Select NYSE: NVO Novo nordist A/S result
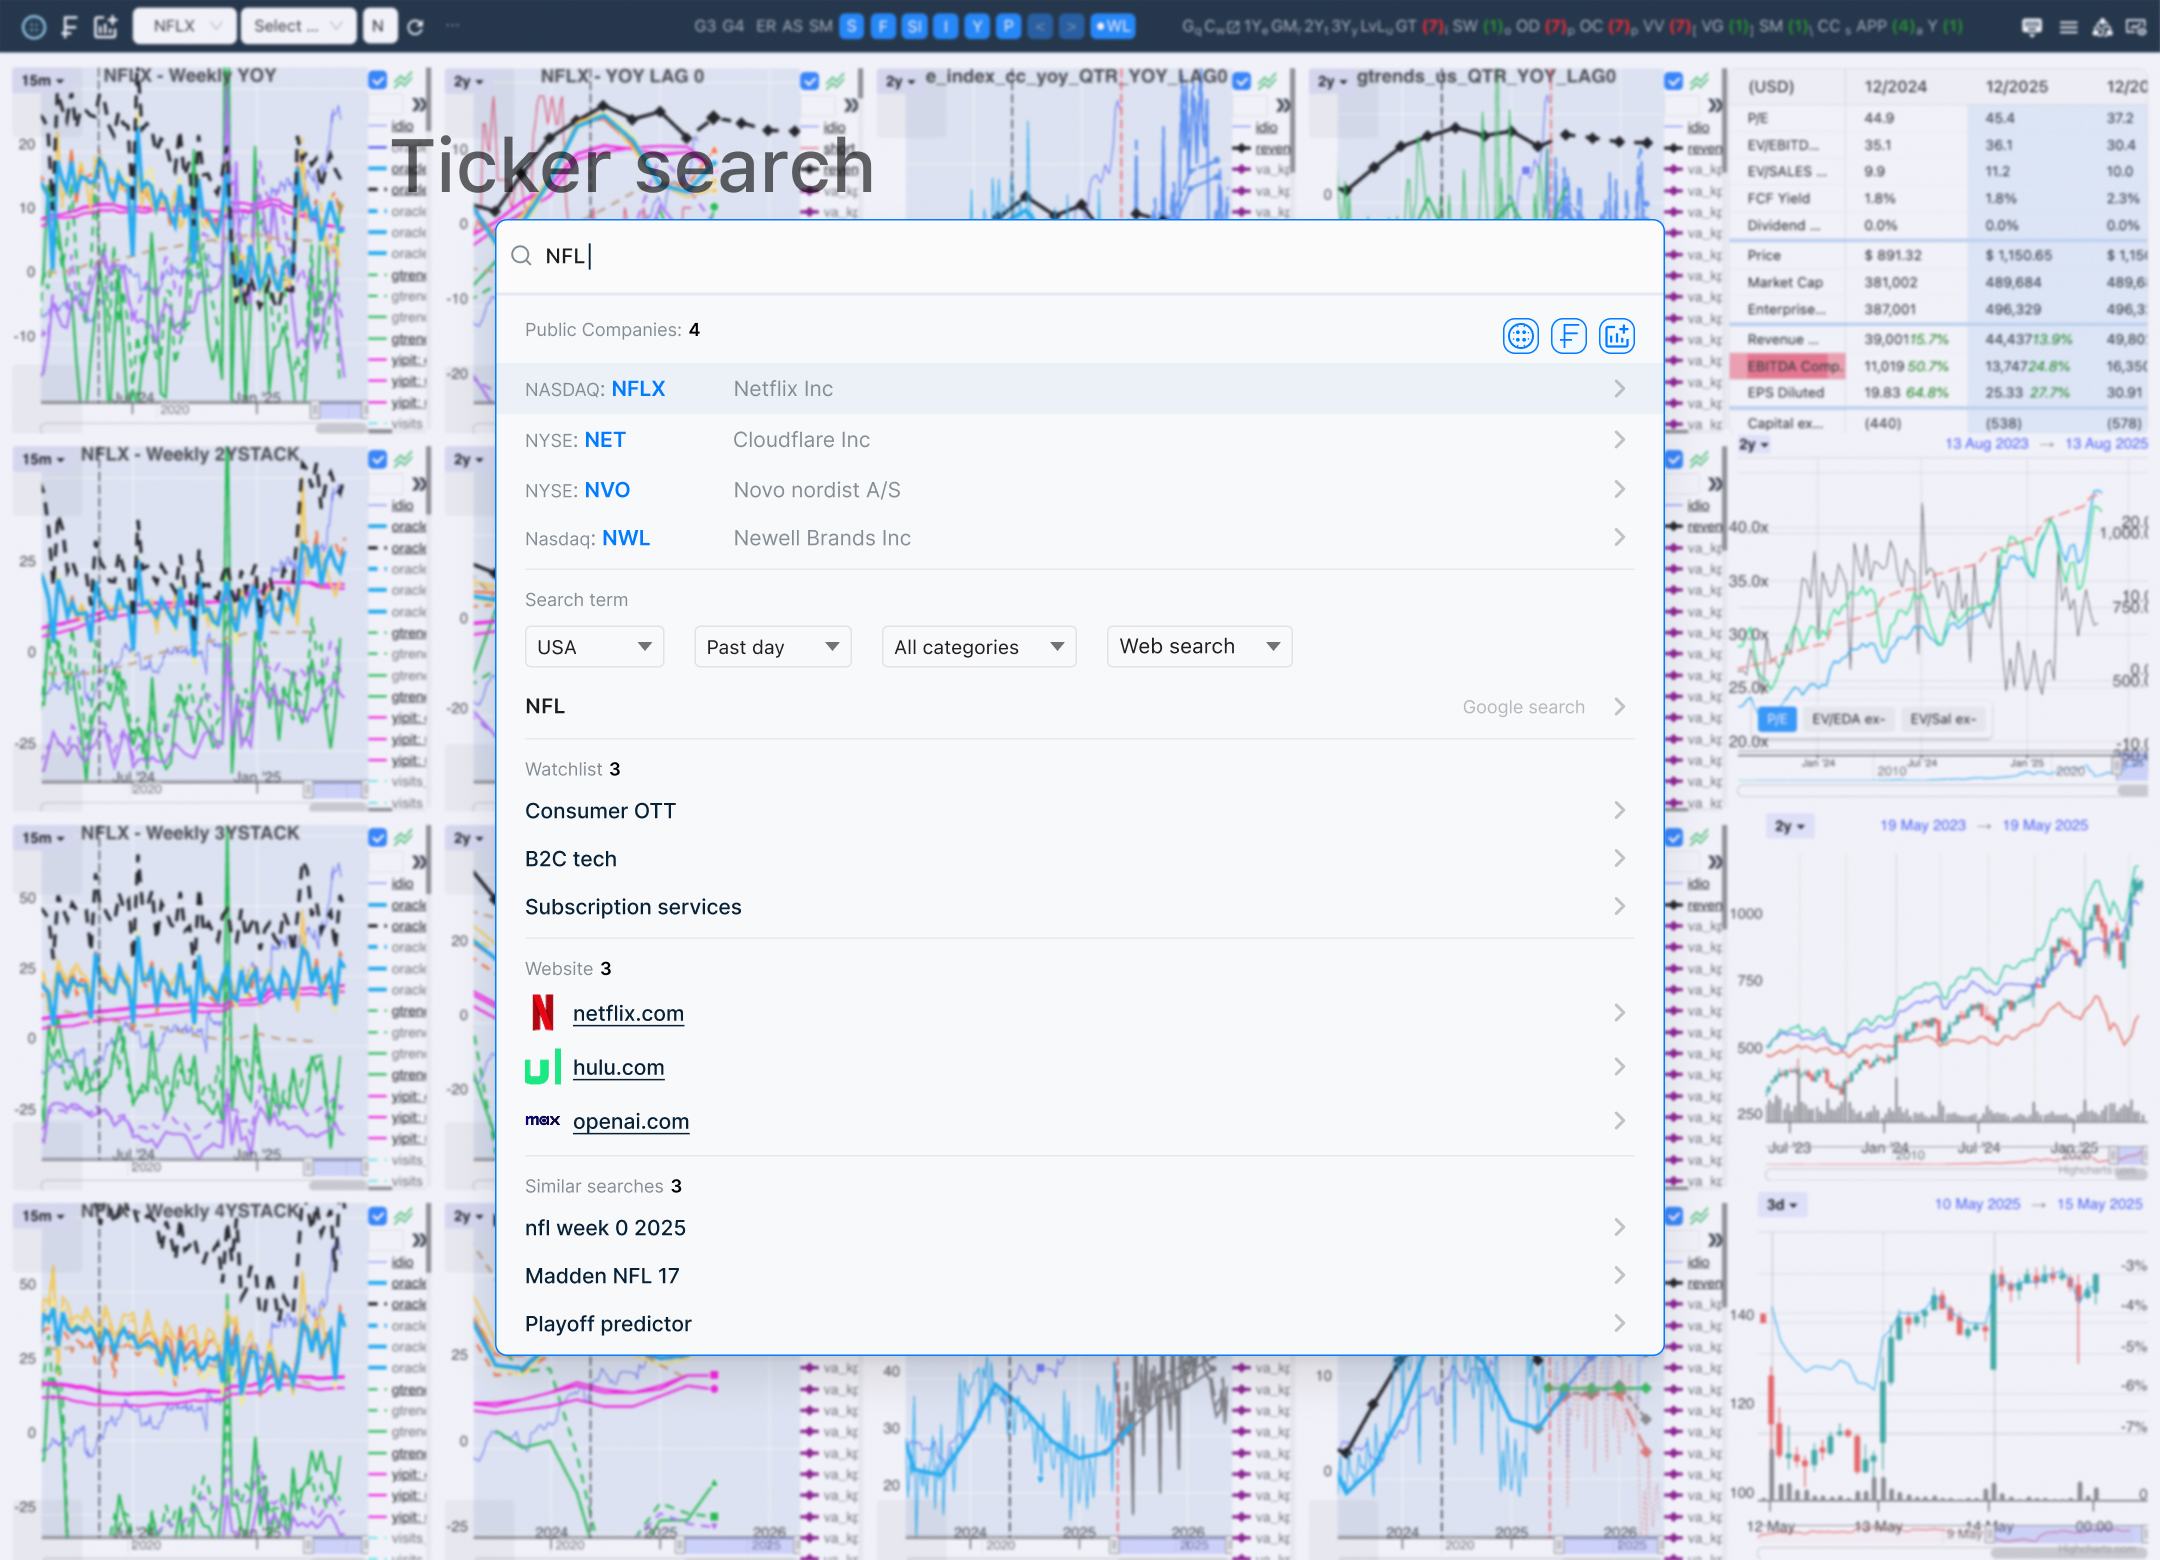The image size is (2160, 1560). coord(1080,490)
